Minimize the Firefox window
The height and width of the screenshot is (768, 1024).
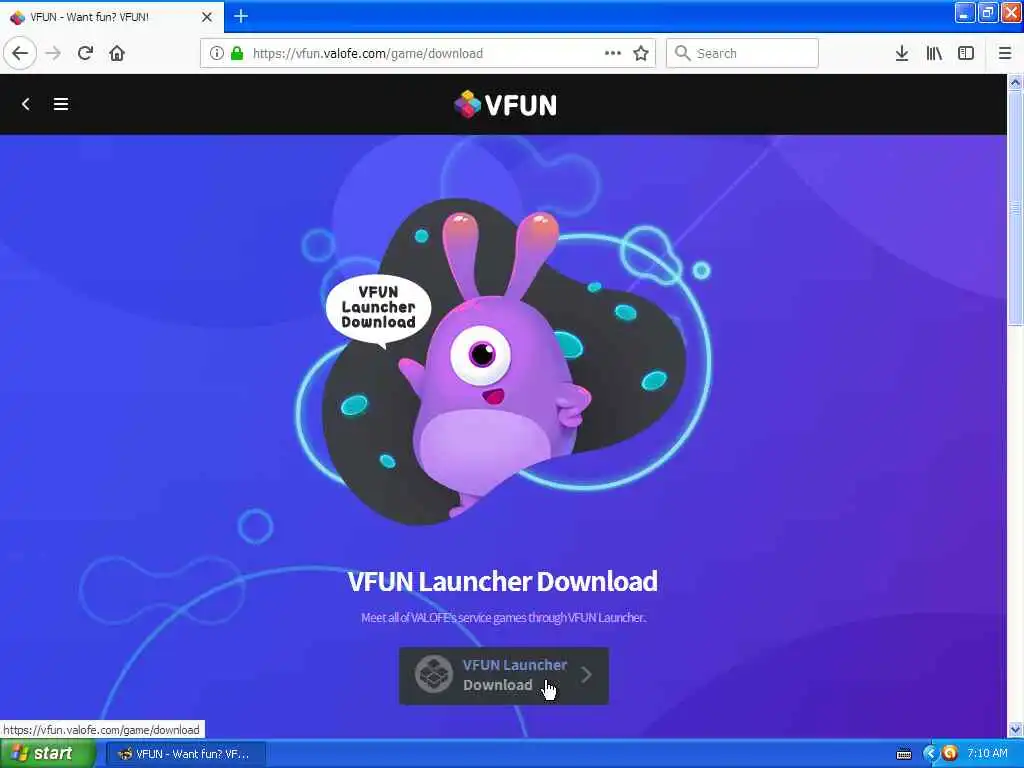tap(965, 12)
